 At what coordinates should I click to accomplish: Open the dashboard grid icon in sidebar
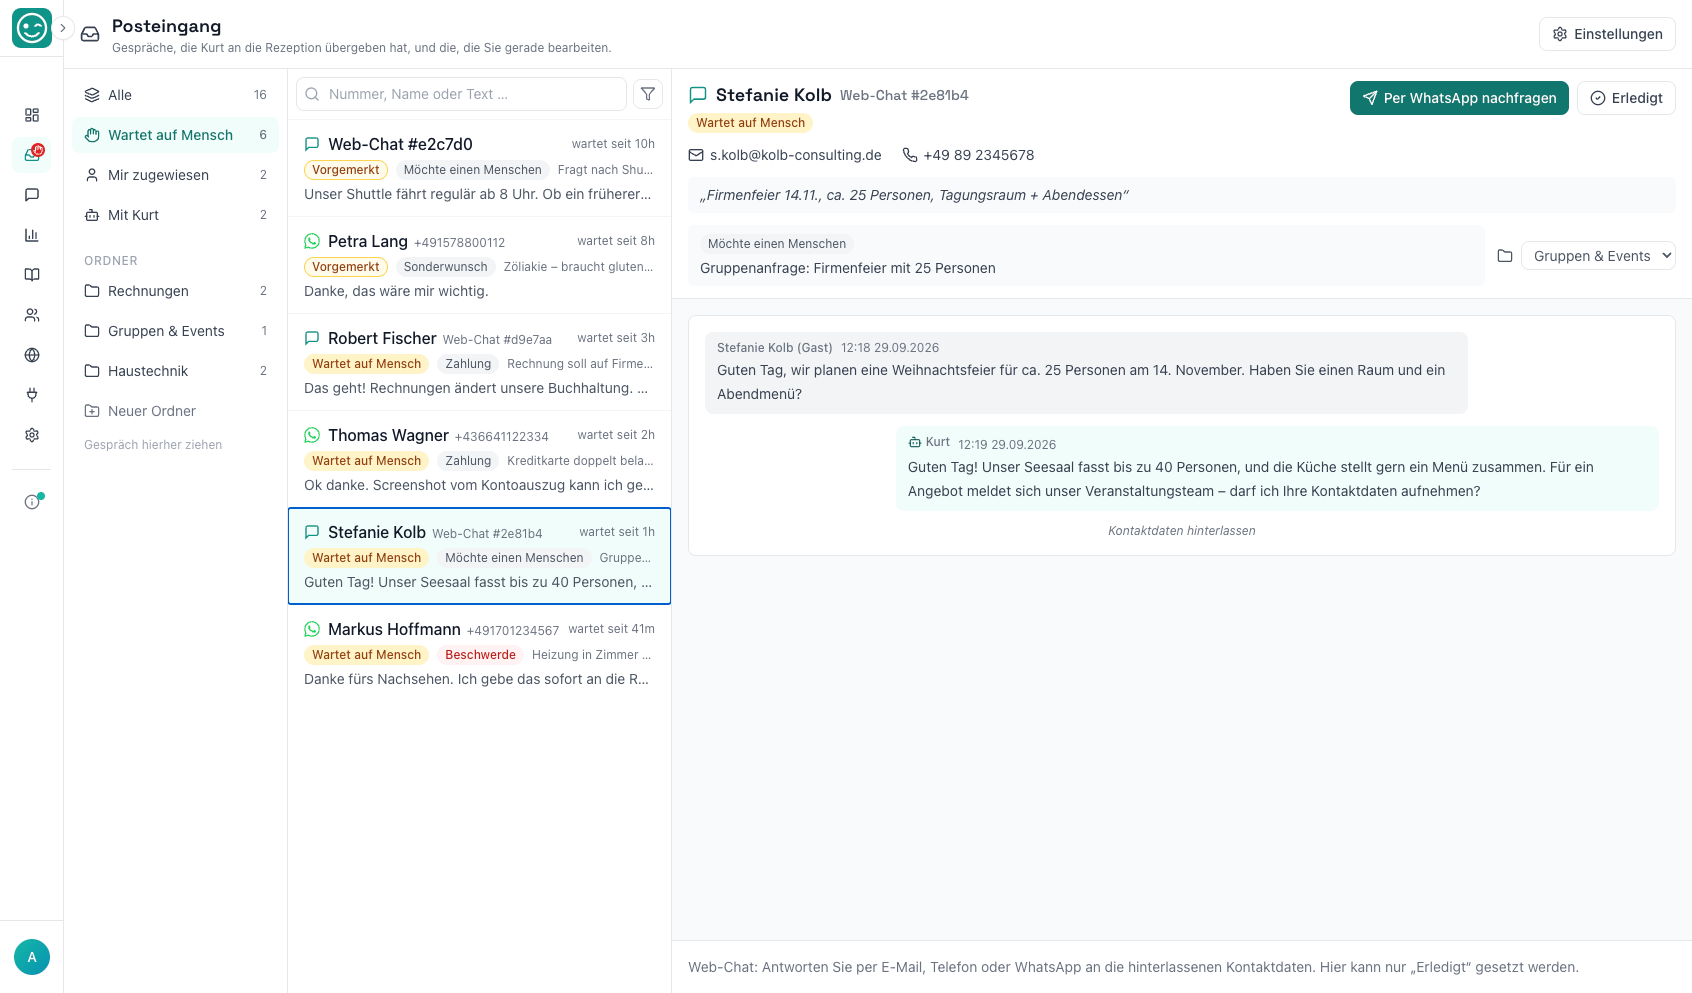tap(32, 115)
